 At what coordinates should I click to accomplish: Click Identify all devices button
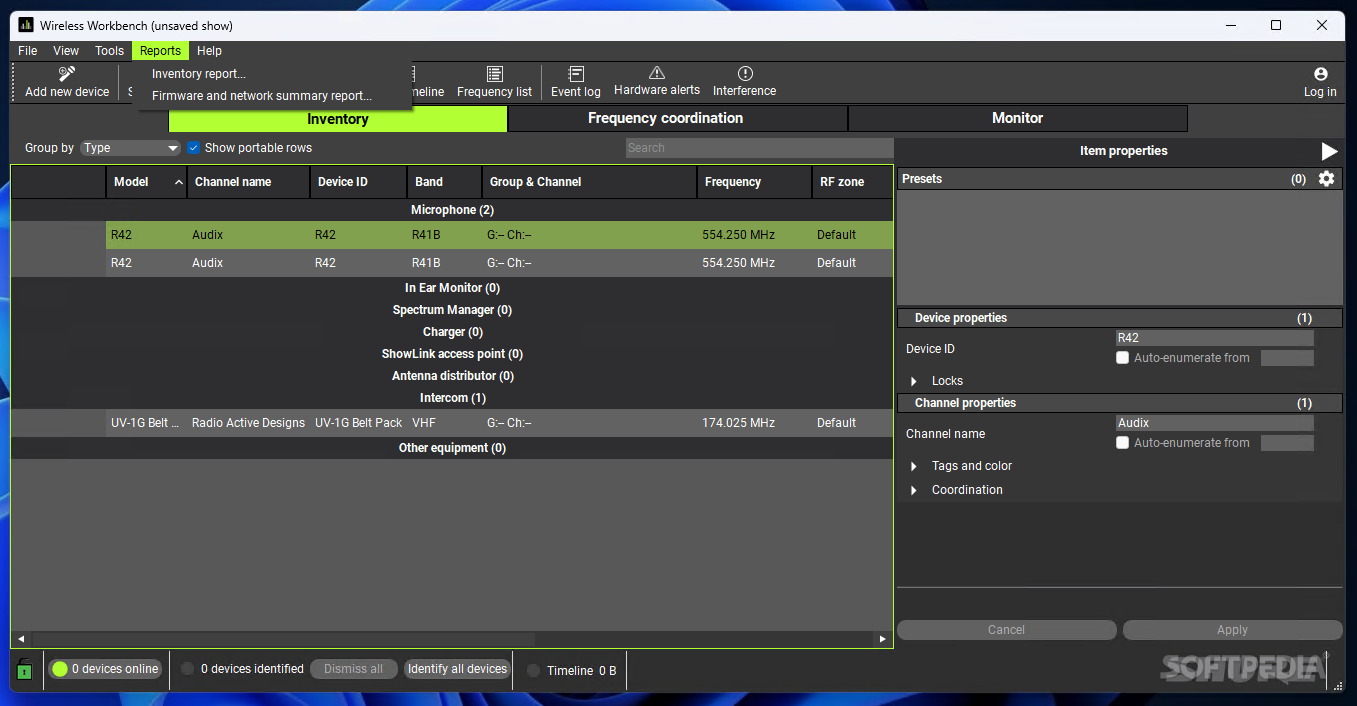coord(457,669)
